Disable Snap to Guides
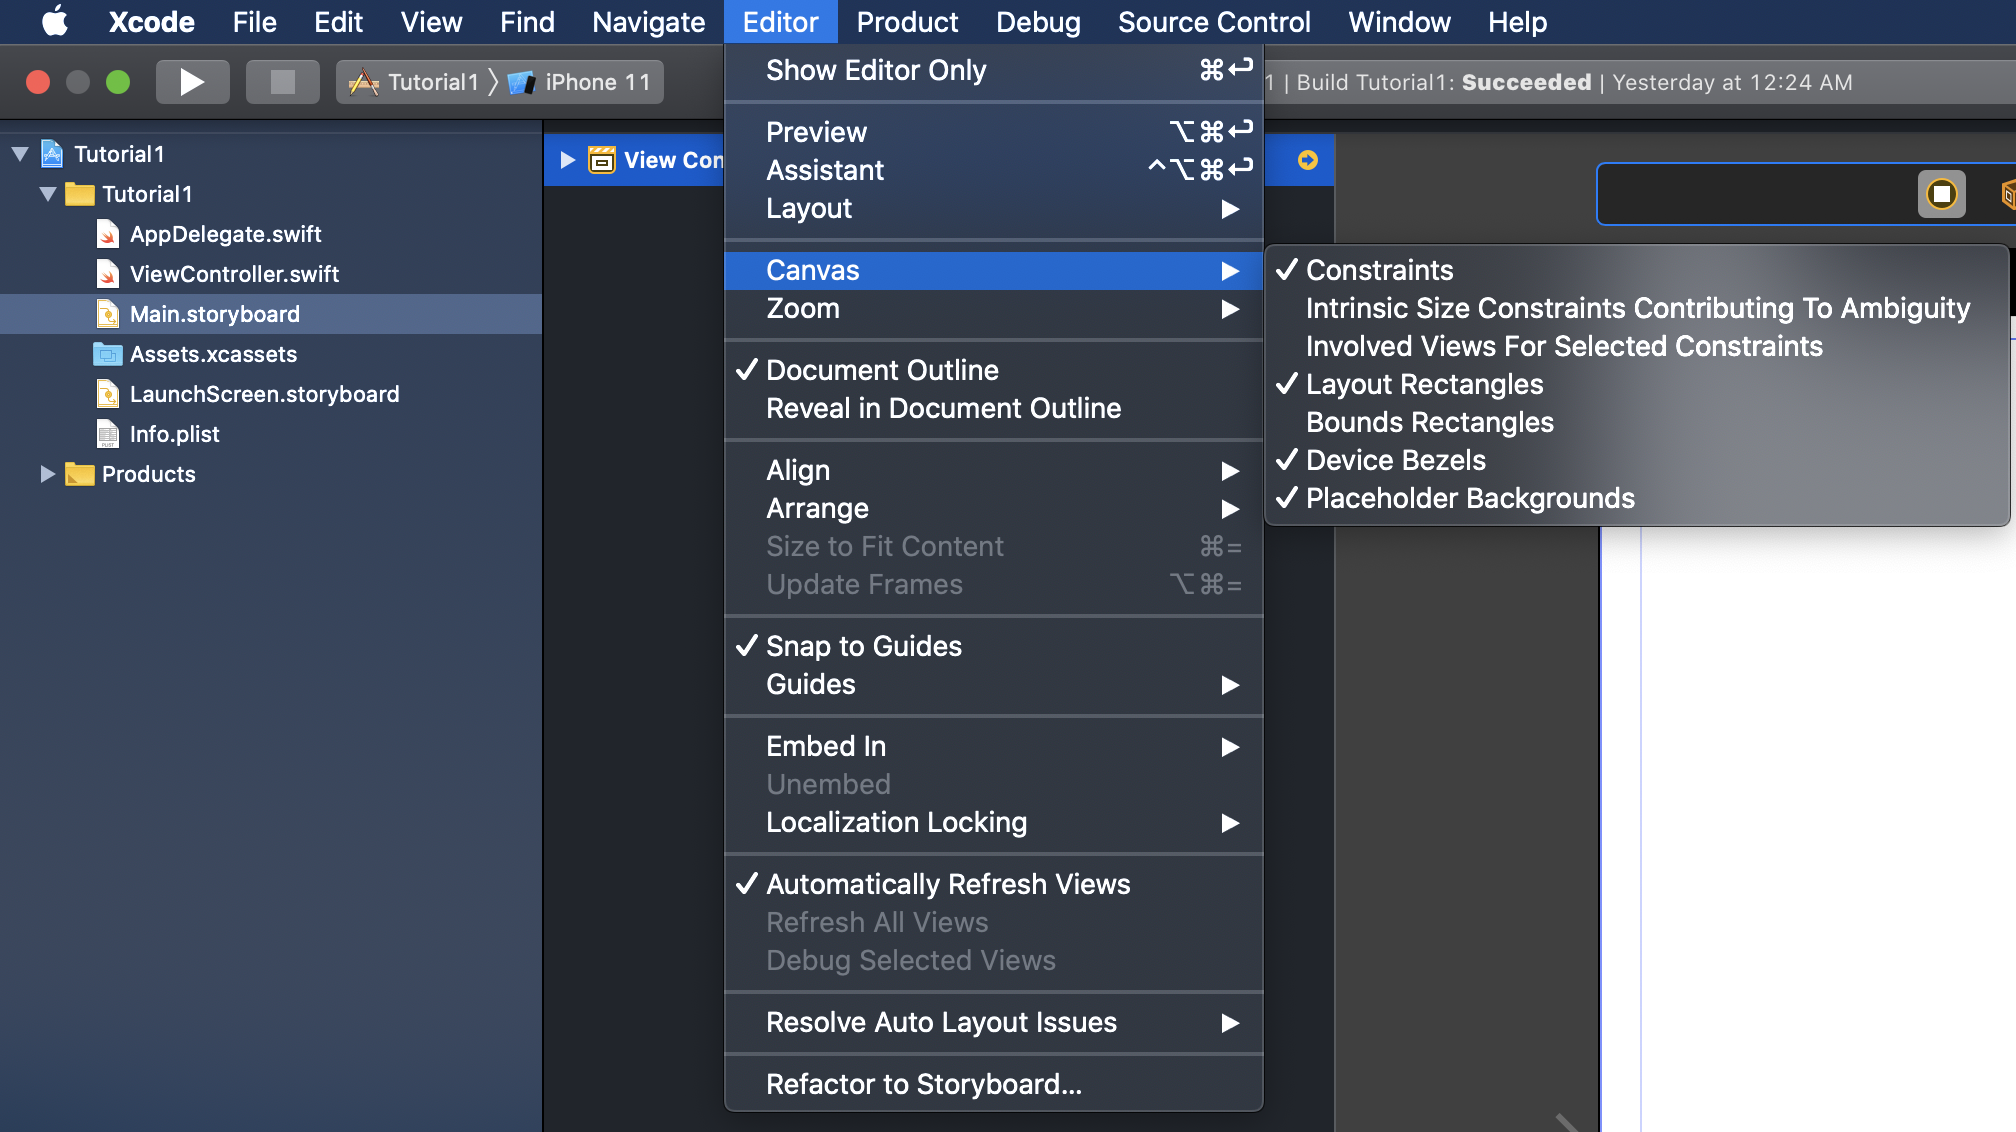The width and height of the screenshot is (2016, 1132). [x=863, y=646]
